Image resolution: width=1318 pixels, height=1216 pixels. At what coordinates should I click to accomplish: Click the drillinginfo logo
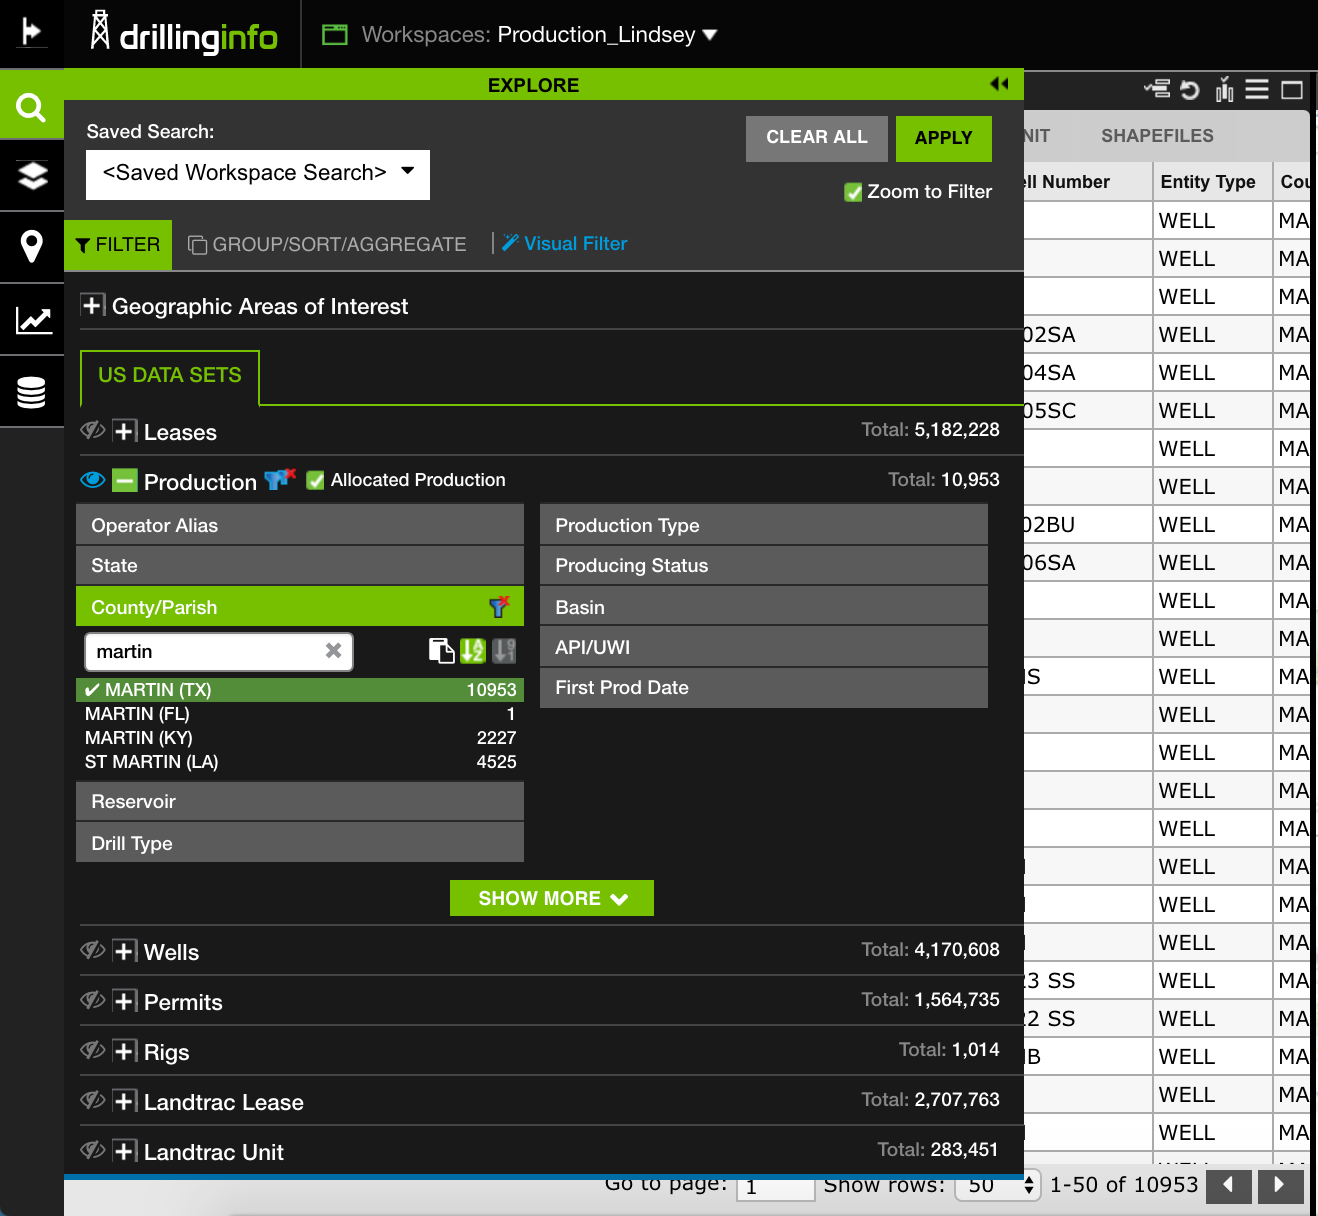[183, 33]
